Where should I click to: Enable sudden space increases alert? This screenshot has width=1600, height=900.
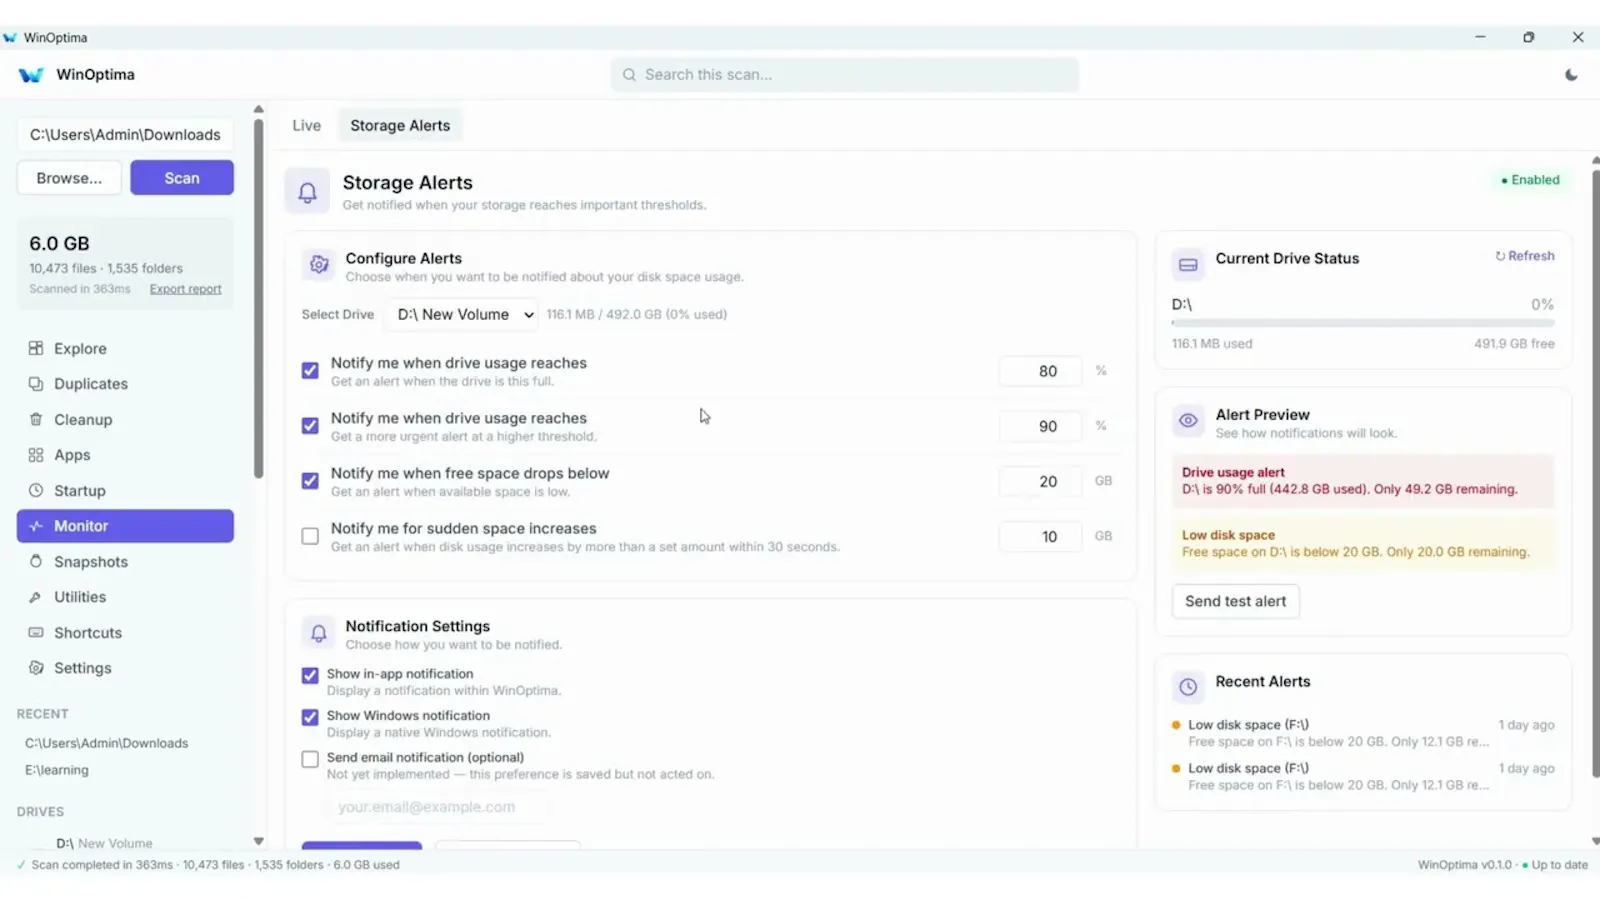coord(310,536)
